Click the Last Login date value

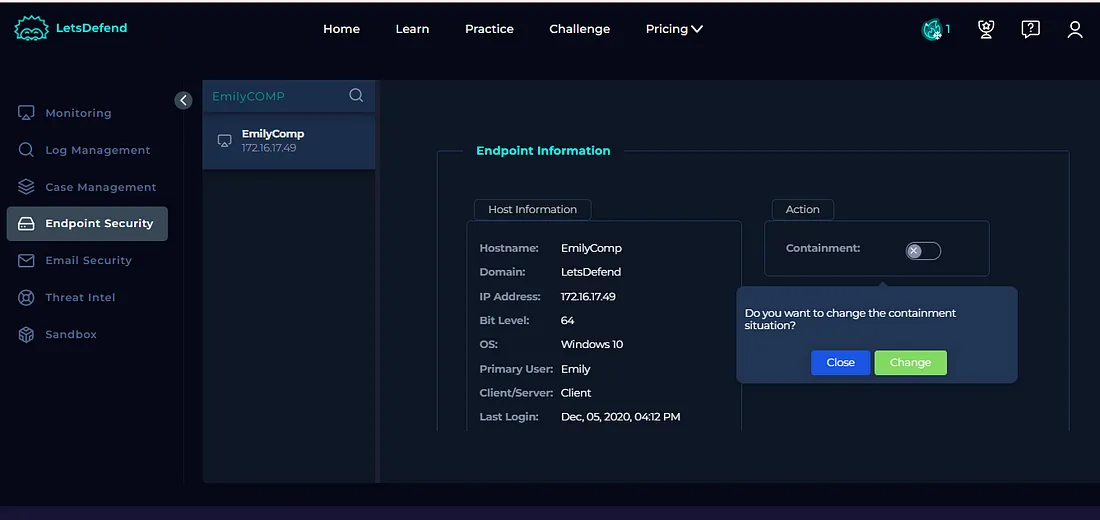click(x=621, y=417)
